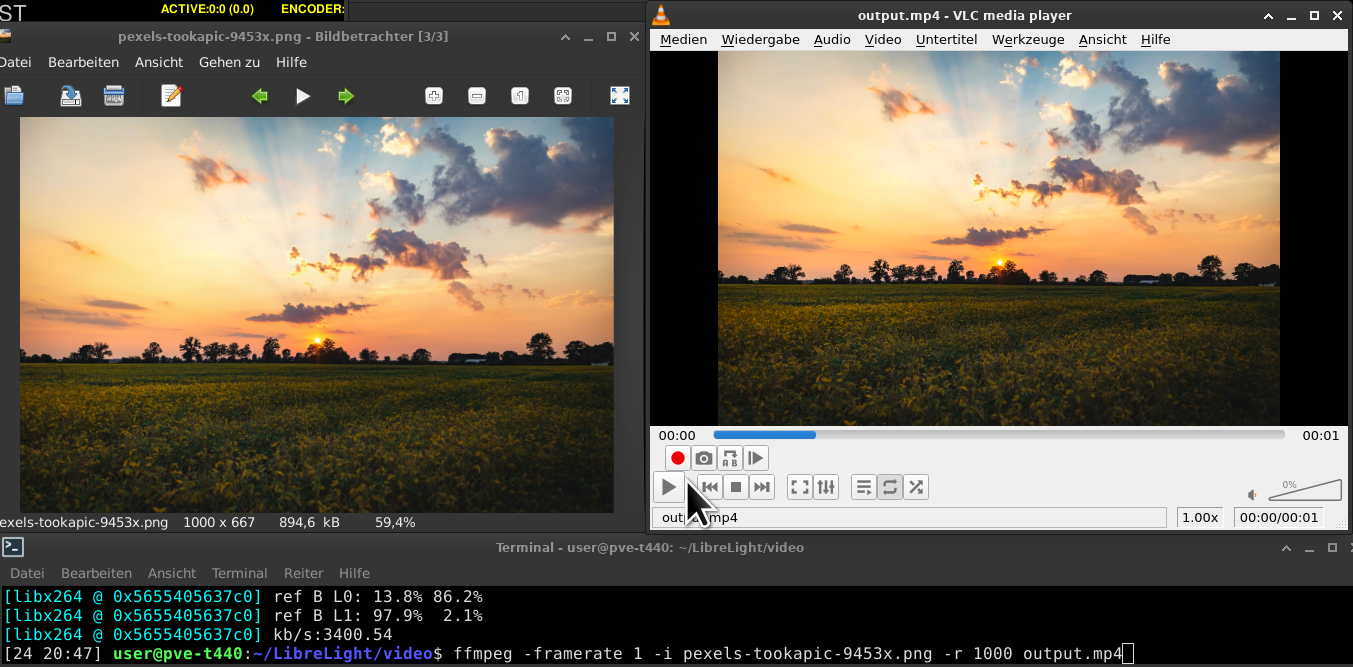The image size is (1353, 667).
Task: Expand the Reiter menu in Terminal
Action: pyautogui.click(x=303, y=573)
